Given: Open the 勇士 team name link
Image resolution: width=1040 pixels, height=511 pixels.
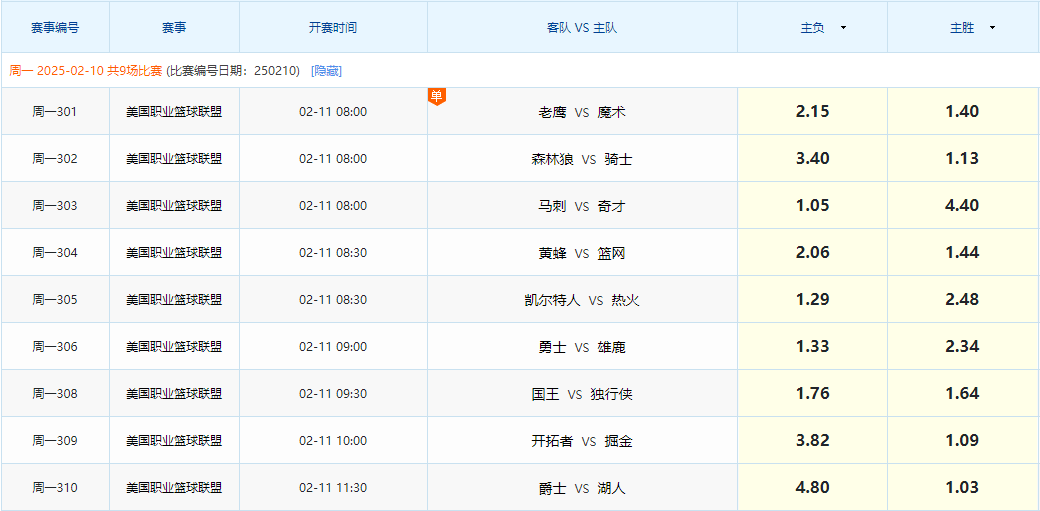Looking at the screenshot, I should click(552, 347).
